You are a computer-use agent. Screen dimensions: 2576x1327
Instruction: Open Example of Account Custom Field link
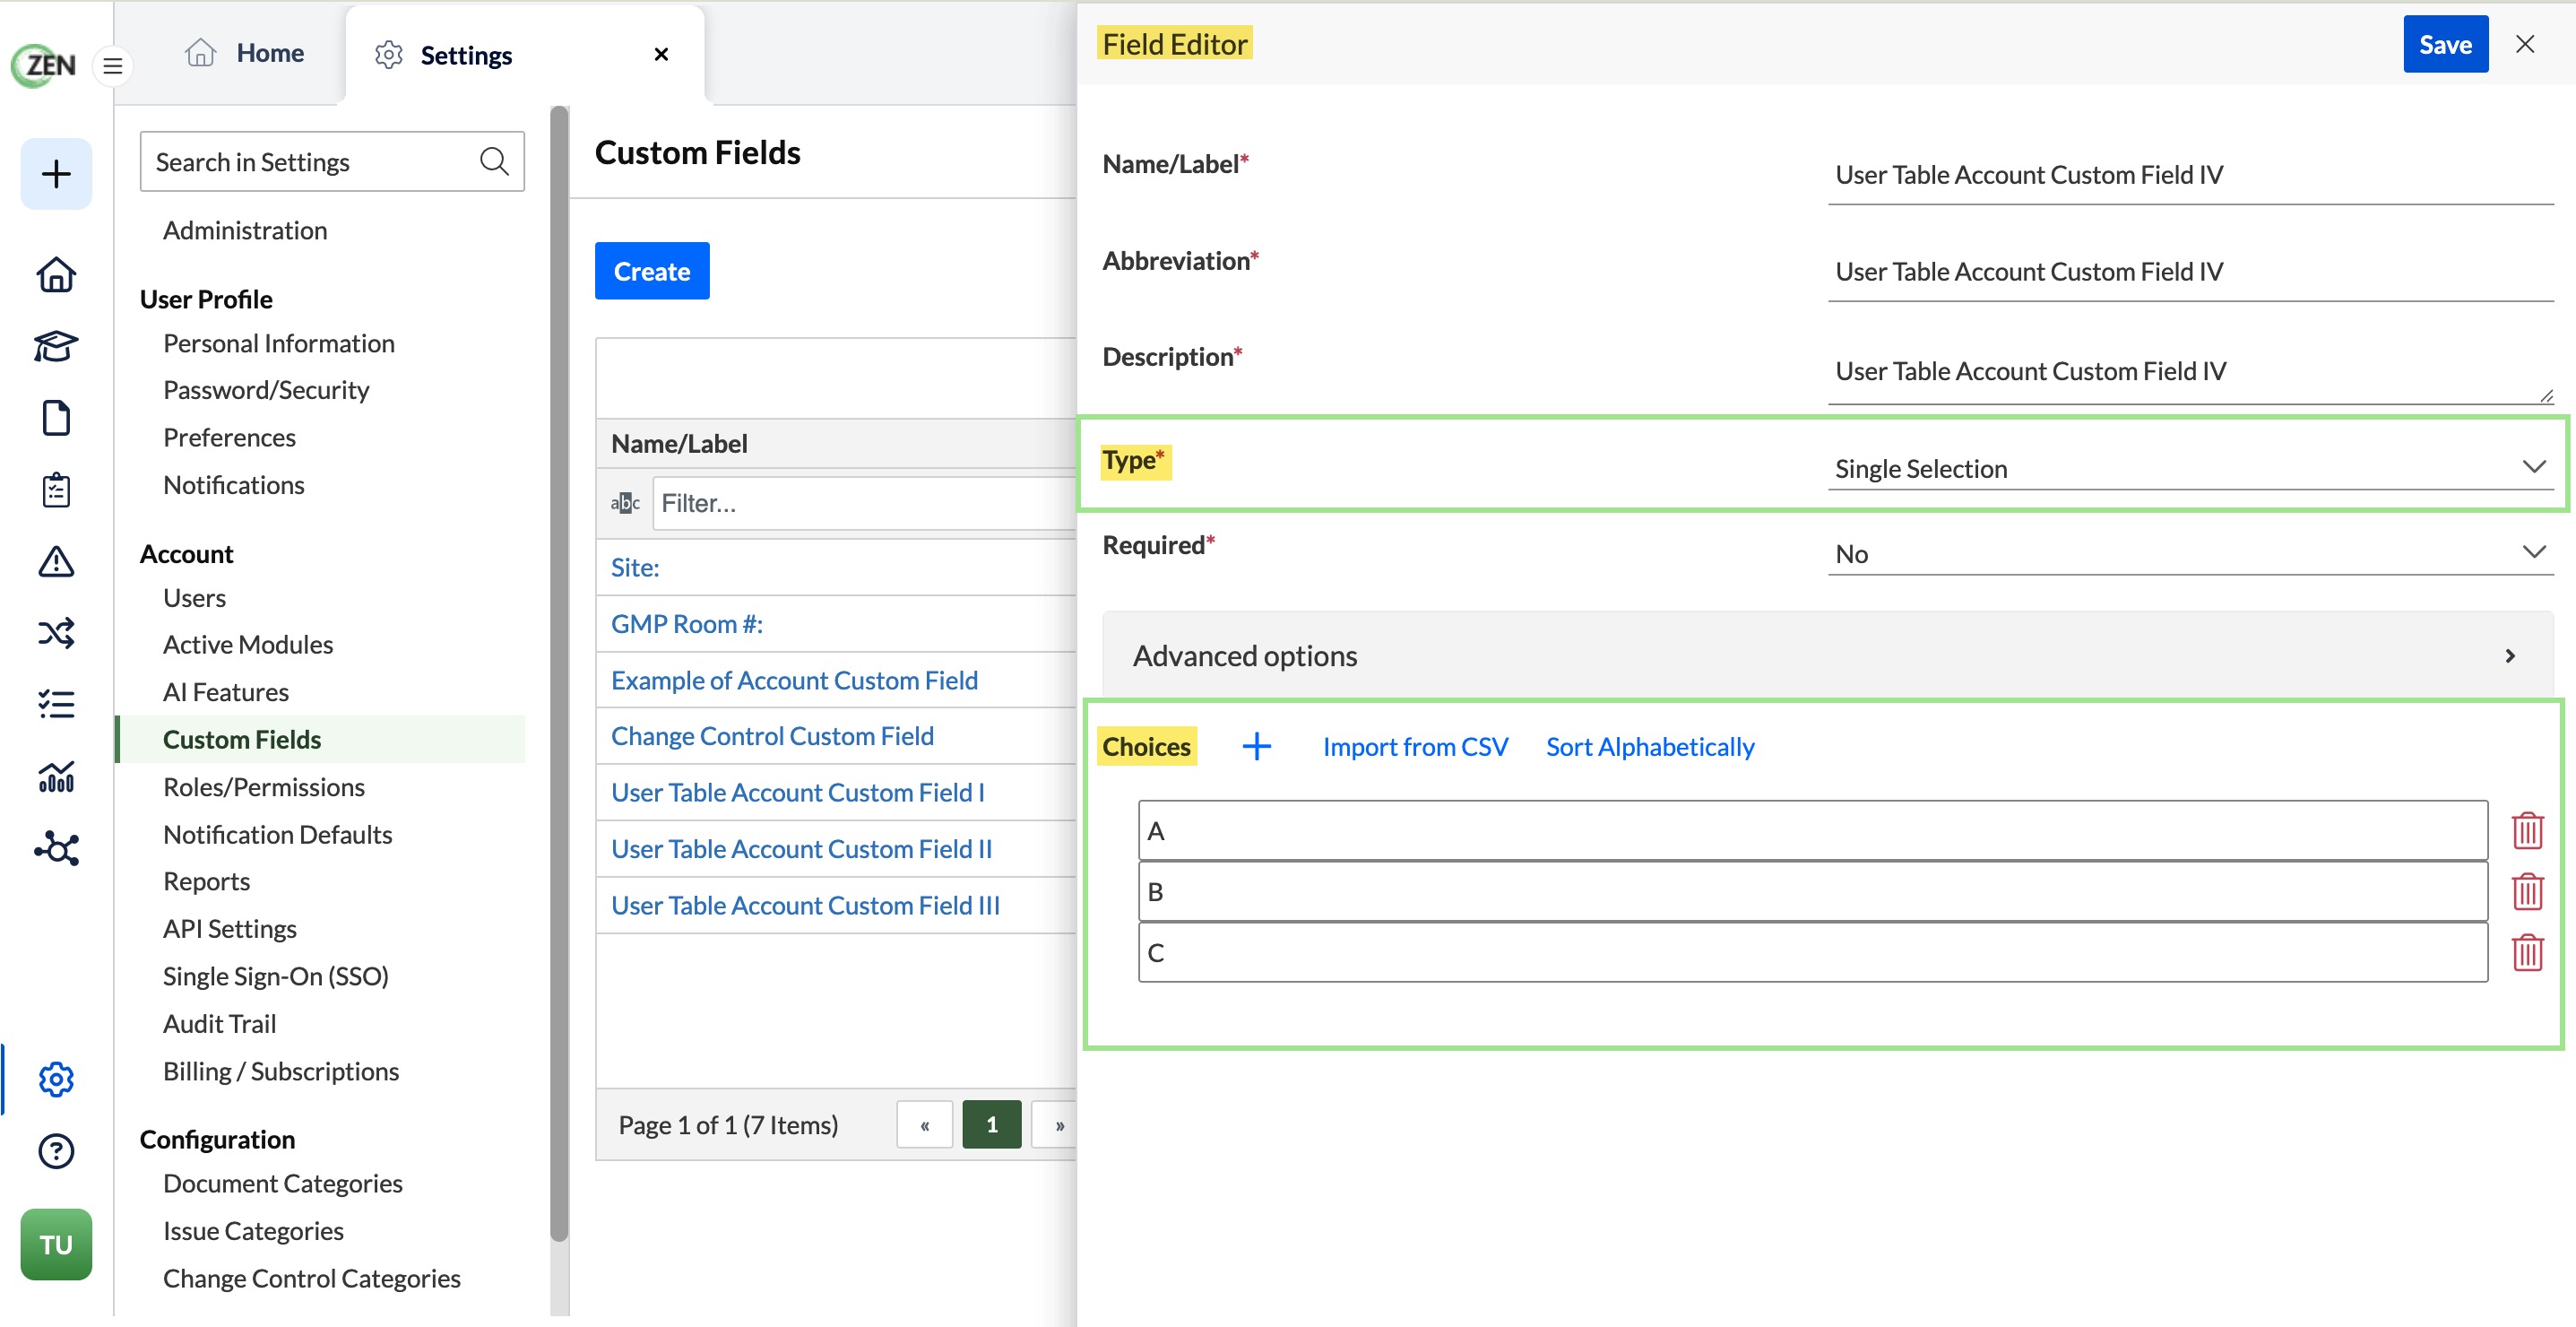[794, 680]
